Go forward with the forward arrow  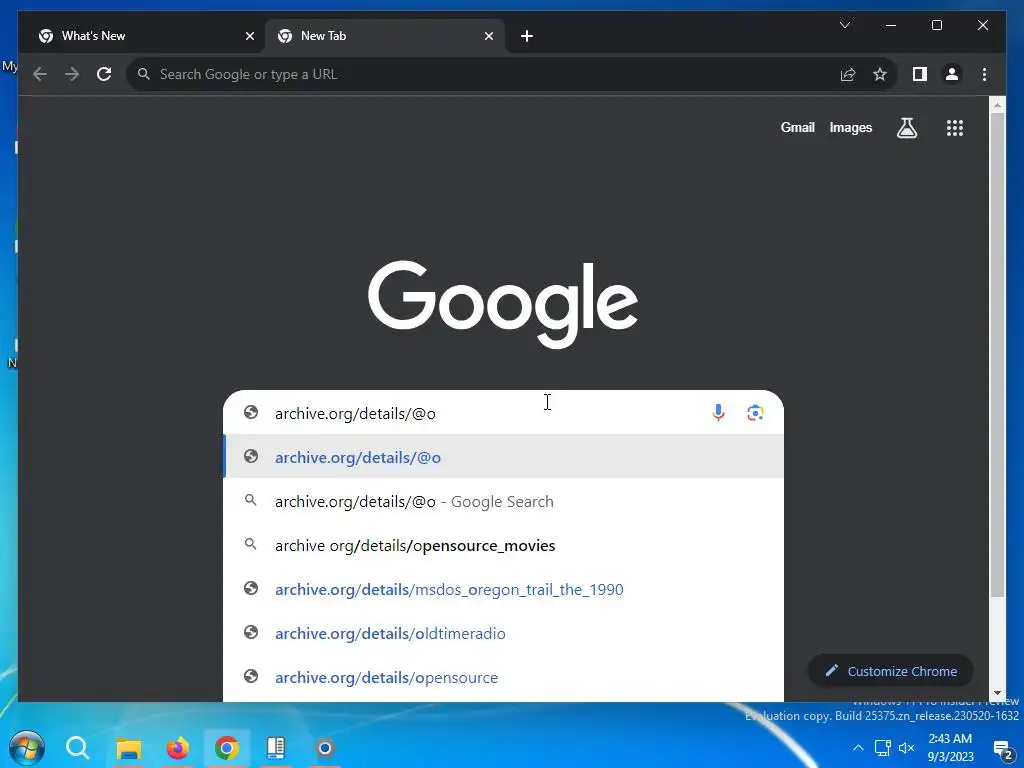pyautogui.click(x=72, y=74)
